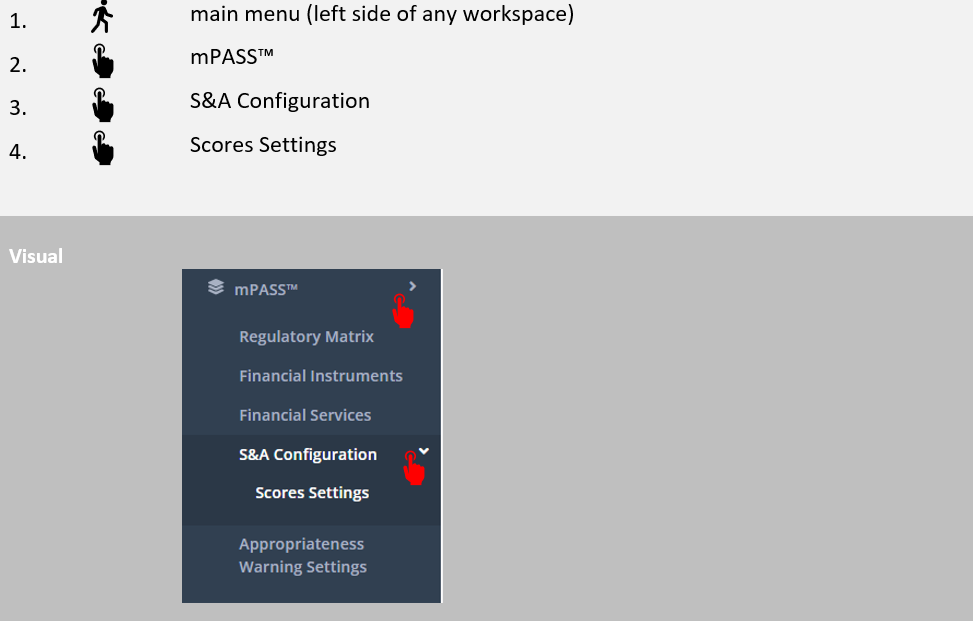The width and height of the screenshot is (973, 621).
Task: Click the Visual section heading
Action: [36, 256]
